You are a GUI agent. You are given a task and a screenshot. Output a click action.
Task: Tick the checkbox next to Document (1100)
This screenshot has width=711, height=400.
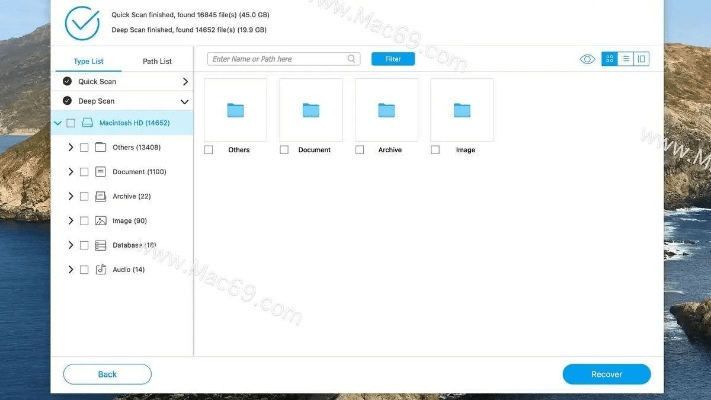pos(84,172)
